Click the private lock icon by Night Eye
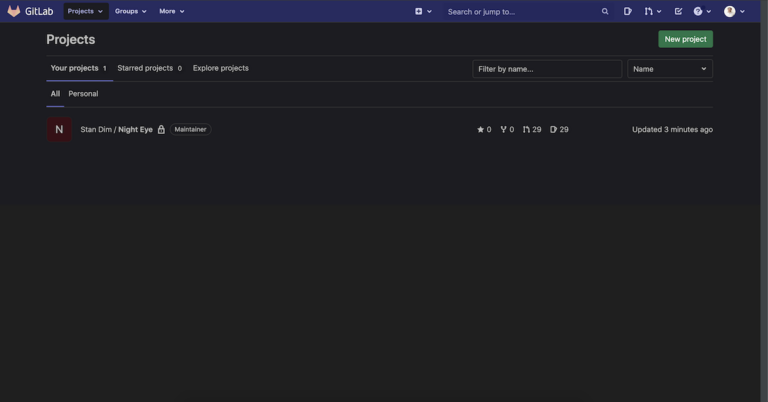 click(x=161, y=129)
